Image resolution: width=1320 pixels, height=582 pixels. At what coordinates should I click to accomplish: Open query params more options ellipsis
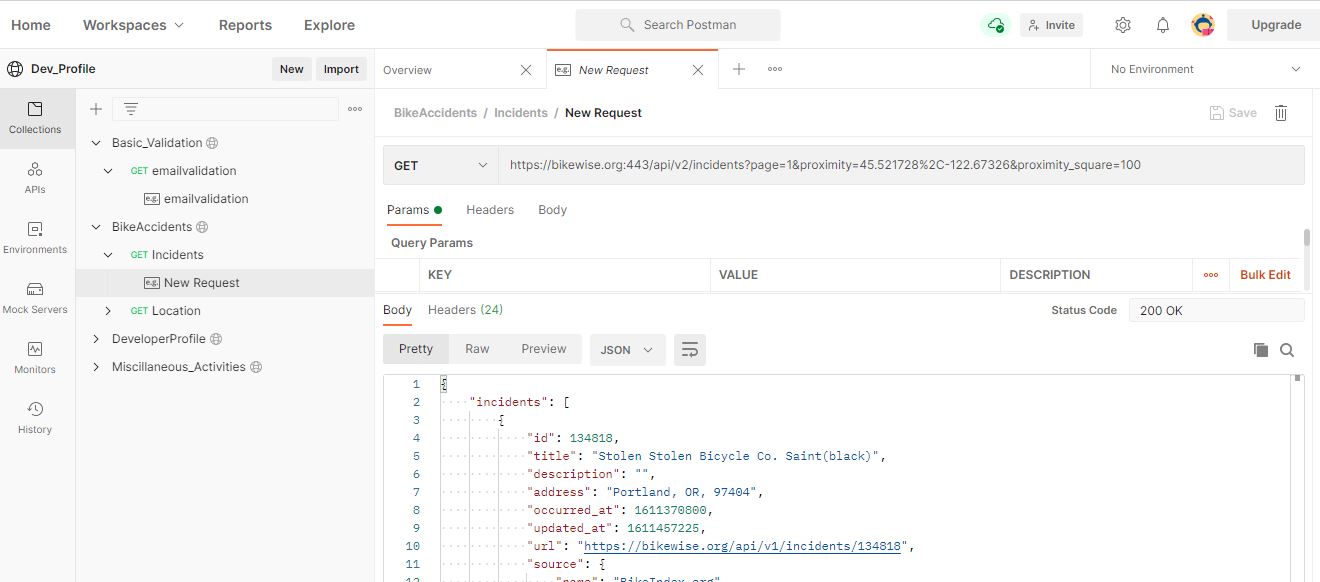click(1211, 275)
